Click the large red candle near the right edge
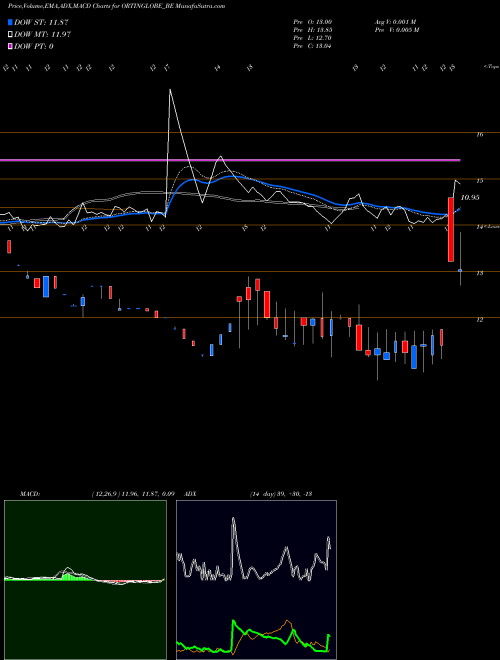This screenshot has height=660, width=500. click(x=451, y=229)
